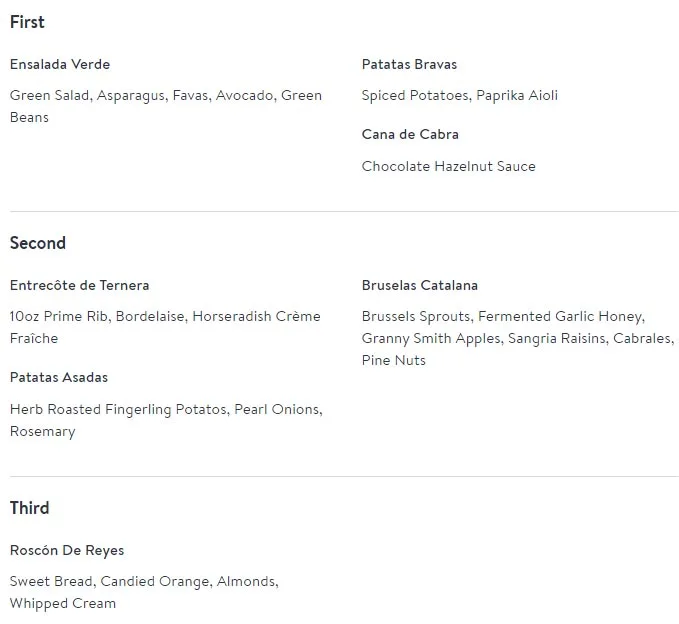679x624 pixels.
Task: Select the Bruselas Catalana dish title
Action: pyautogui.click(x=420, y=285)
